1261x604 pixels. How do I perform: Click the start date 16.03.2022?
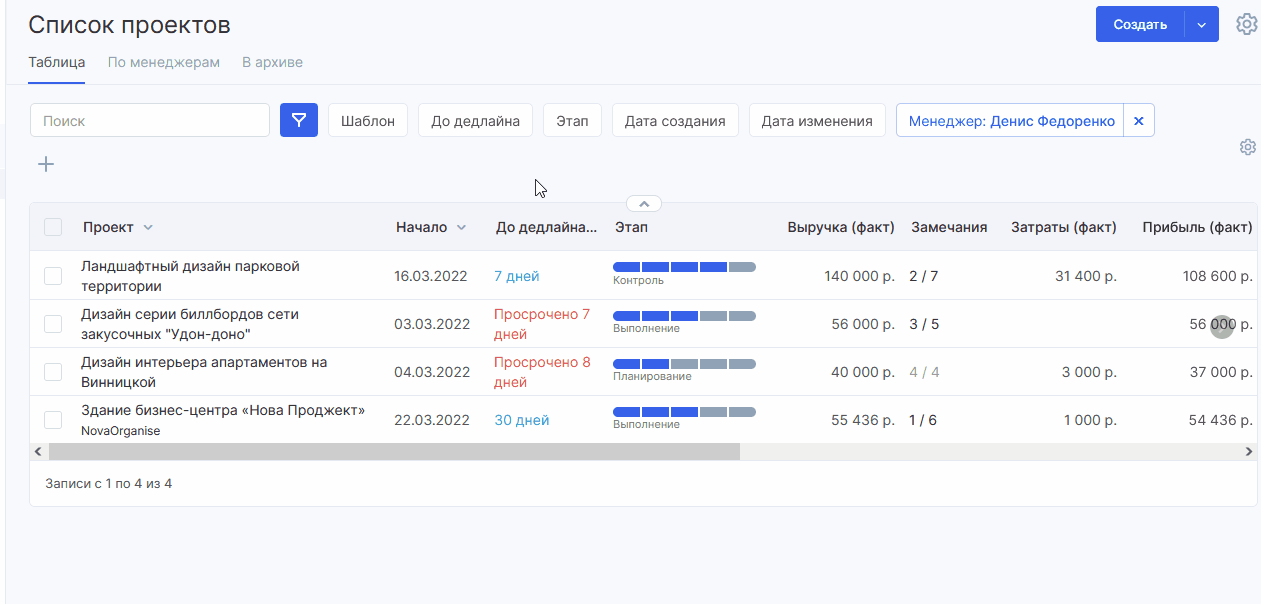[431, 276]
